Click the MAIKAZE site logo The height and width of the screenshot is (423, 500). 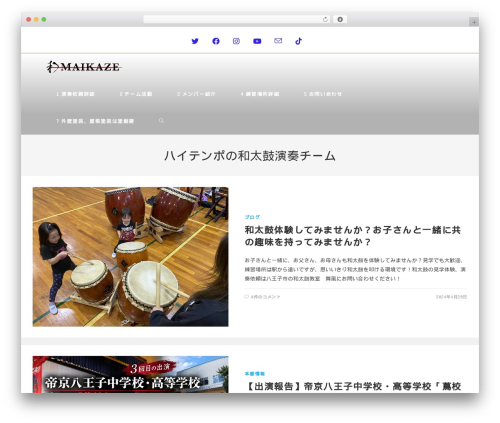[x=84, y=67]
